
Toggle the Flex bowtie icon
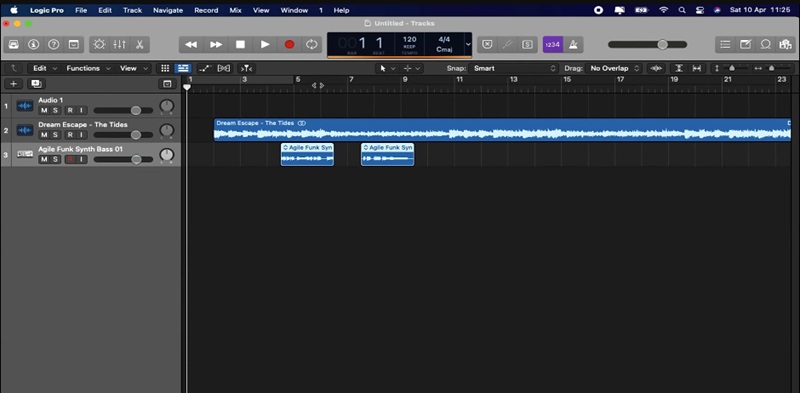pos(223,68)
